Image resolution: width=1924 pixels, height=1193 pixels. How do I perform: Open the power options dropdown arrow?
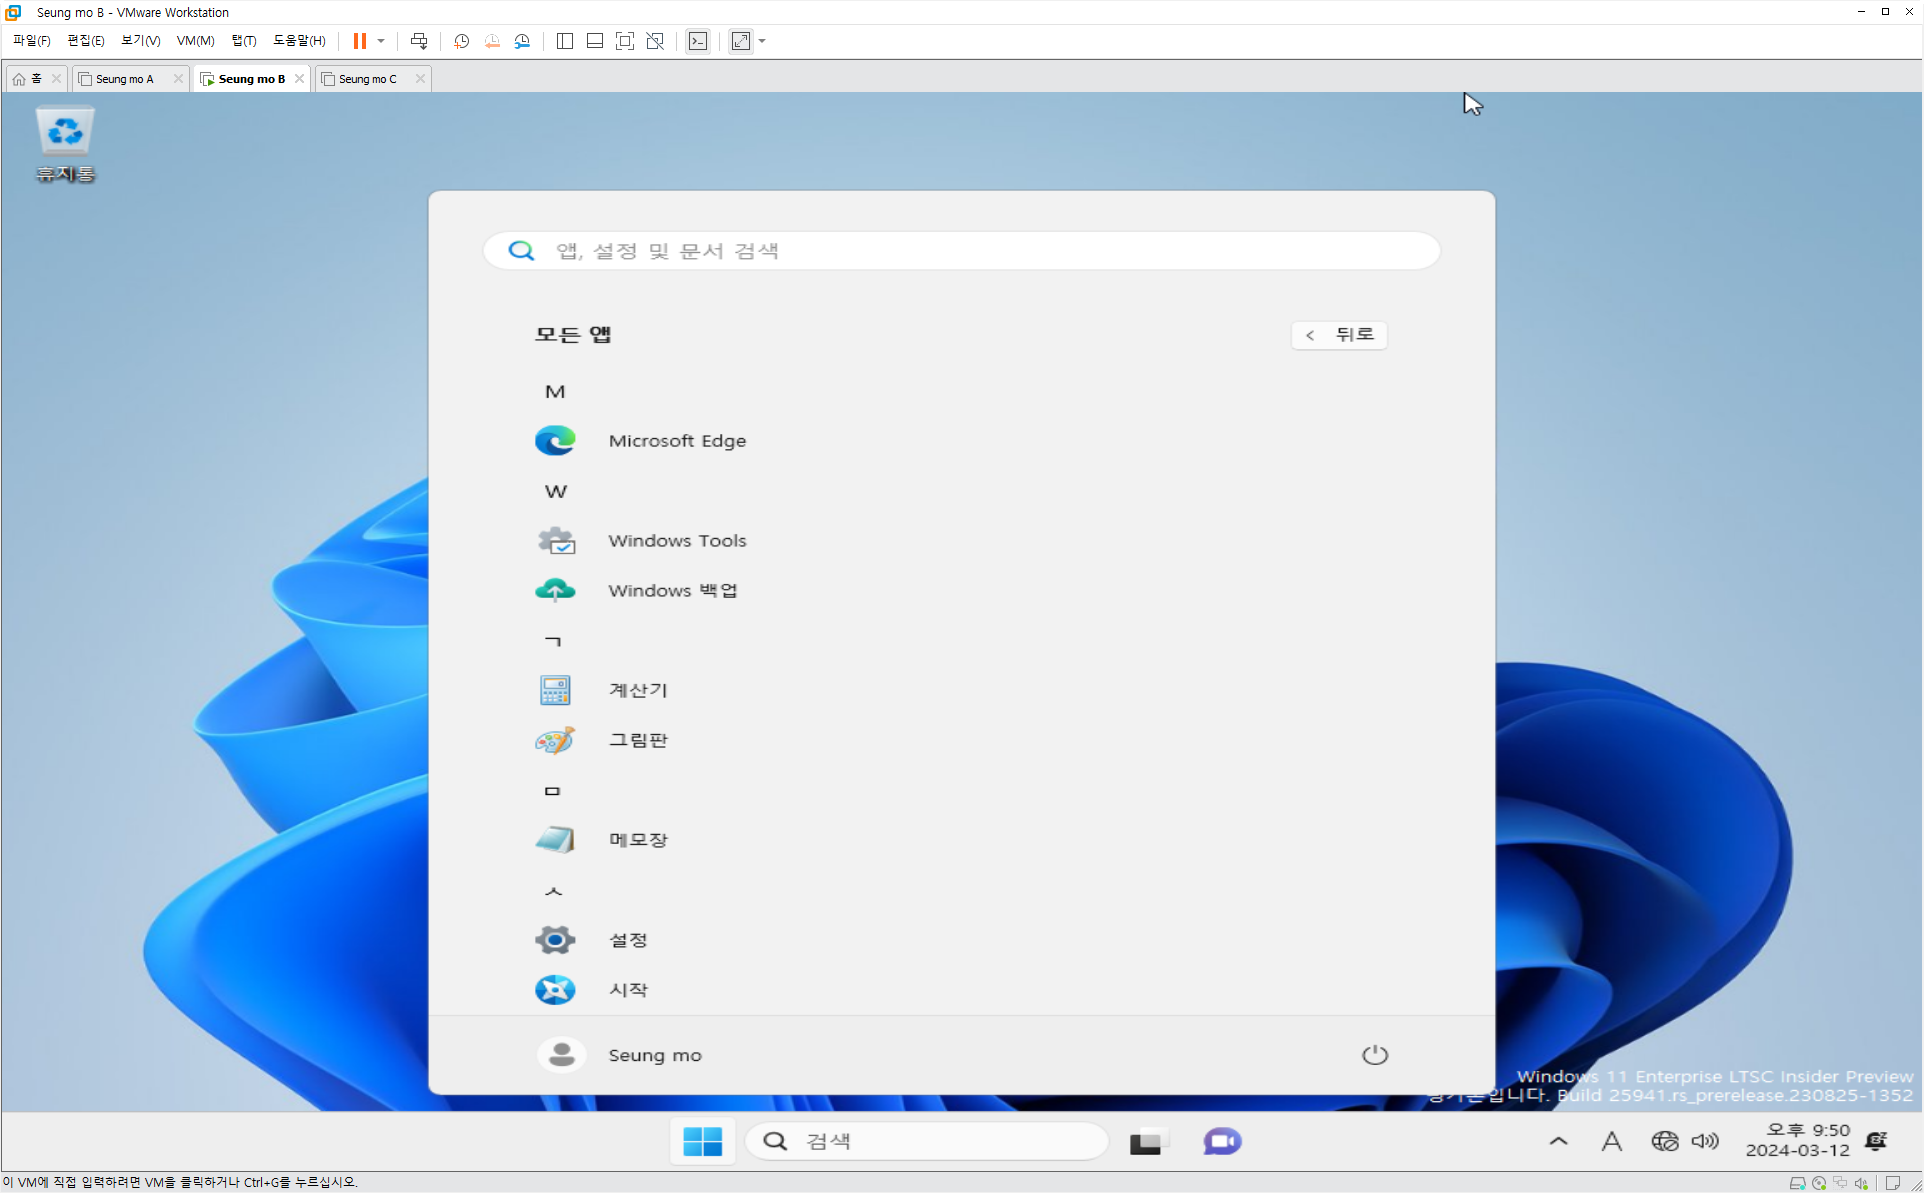point(381,41)
